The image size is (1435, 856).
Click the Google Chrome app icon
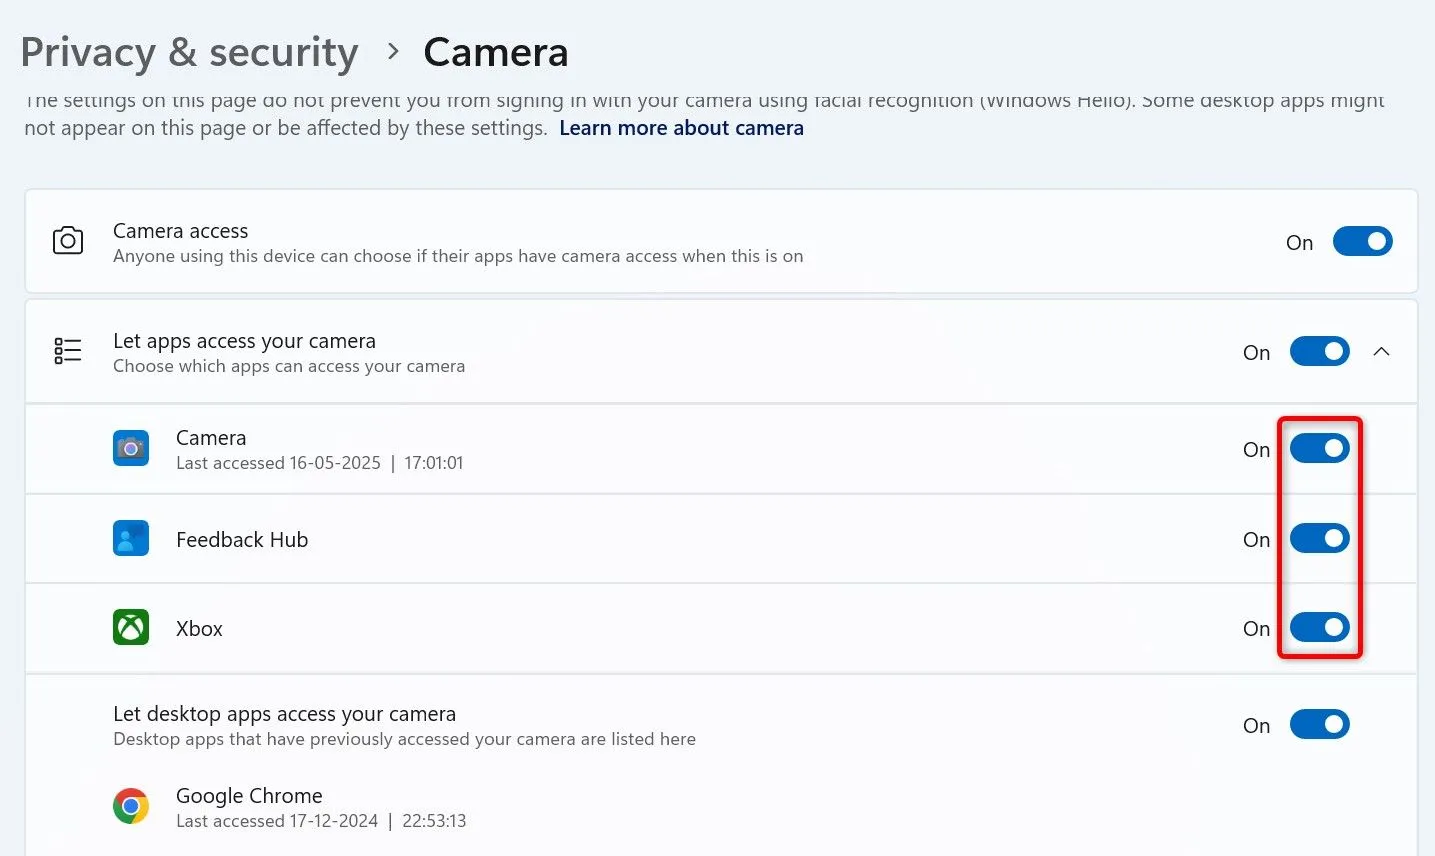coord(130,805)
